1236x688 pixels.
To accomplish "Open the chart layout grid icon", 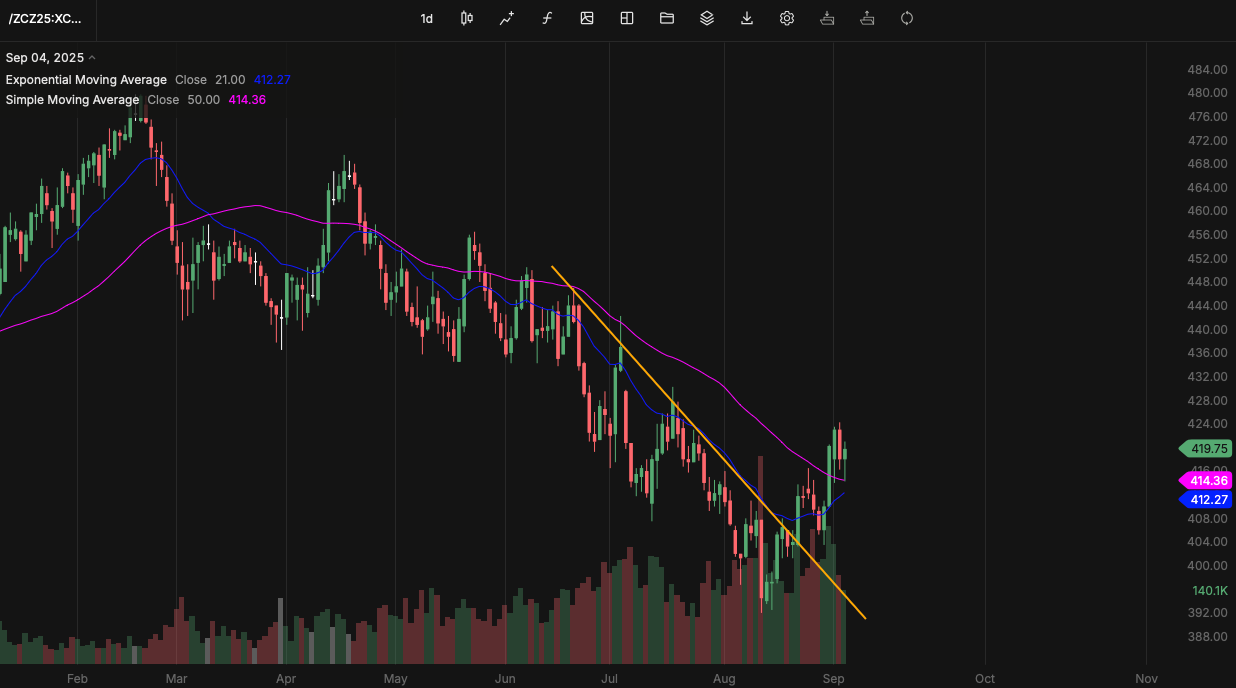I will click(626, 18).
